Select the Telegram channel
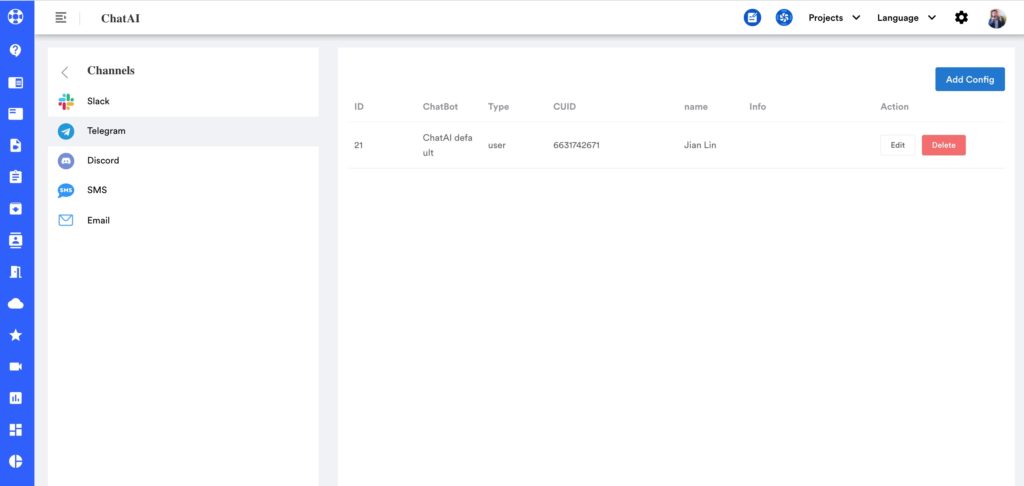Image resolution: width=1024 pixels, height=486 pixels. (183, 131)
